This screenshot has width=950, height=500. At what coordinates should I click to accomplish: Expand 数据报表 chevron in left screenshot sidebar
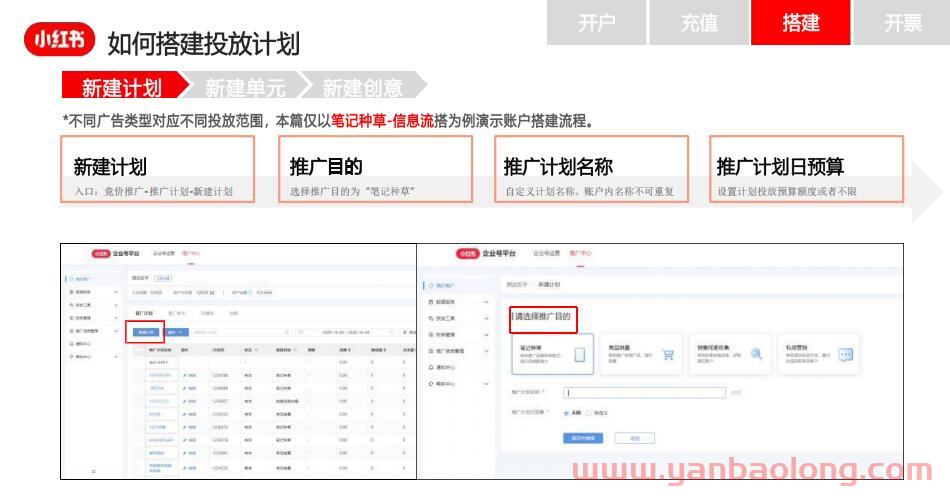point(116,292)
